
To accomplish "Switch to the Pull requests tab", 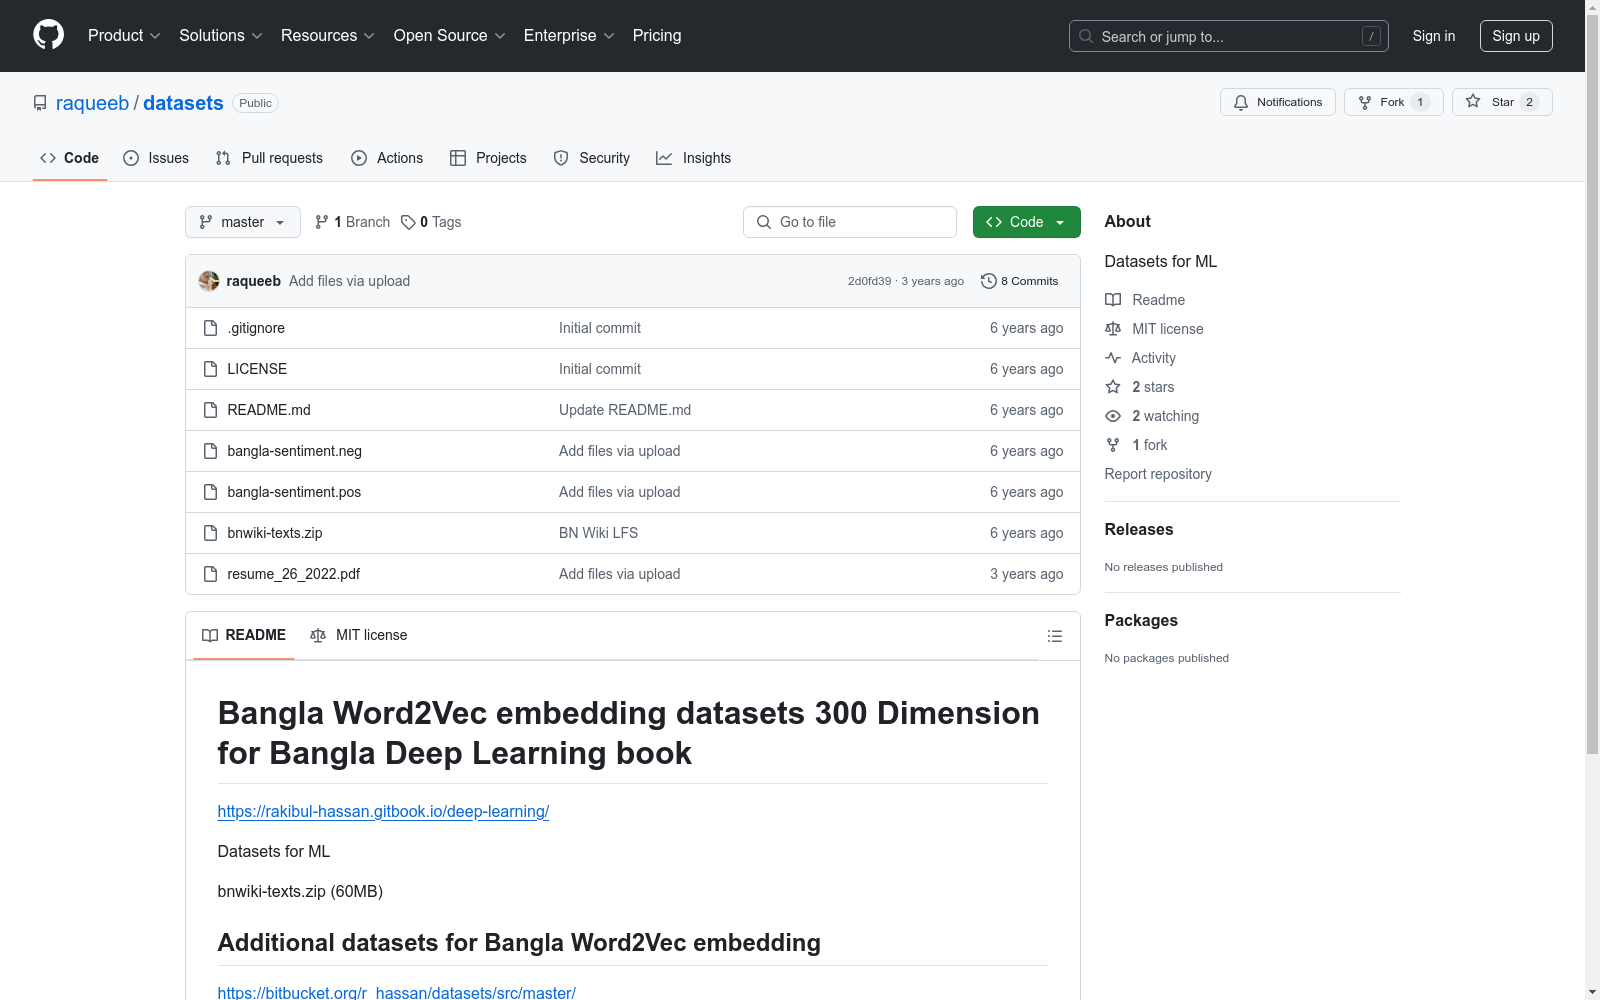I will (269, 158).
